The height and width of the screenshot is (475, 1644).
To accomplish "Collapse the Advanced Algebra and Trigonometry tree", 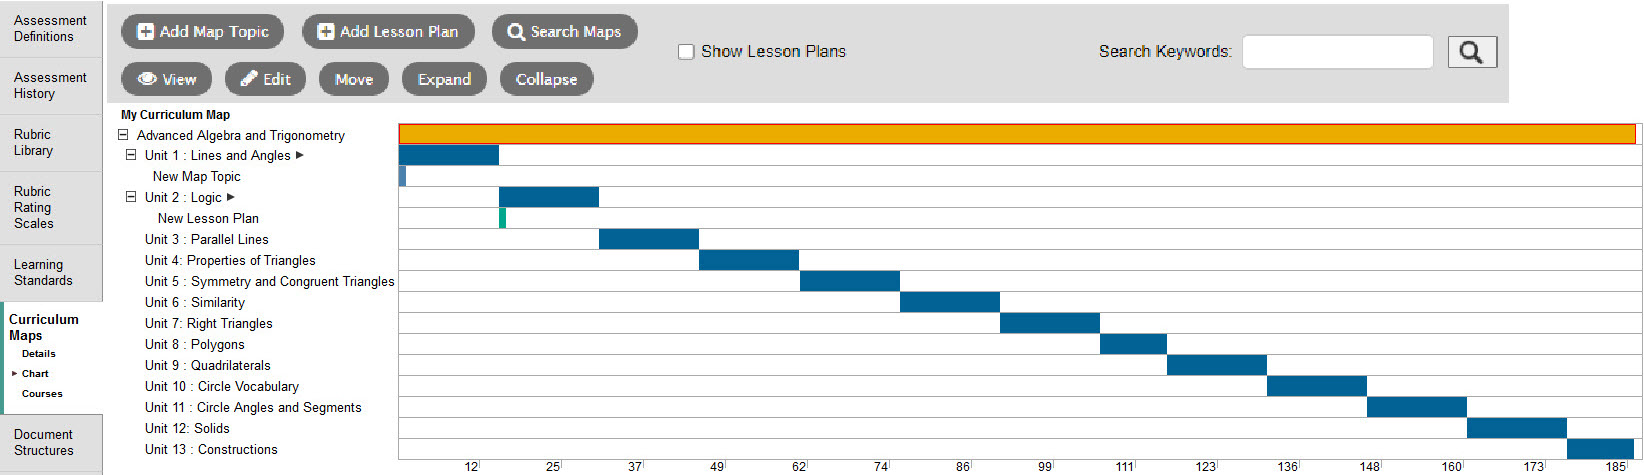I will [123, 135].
